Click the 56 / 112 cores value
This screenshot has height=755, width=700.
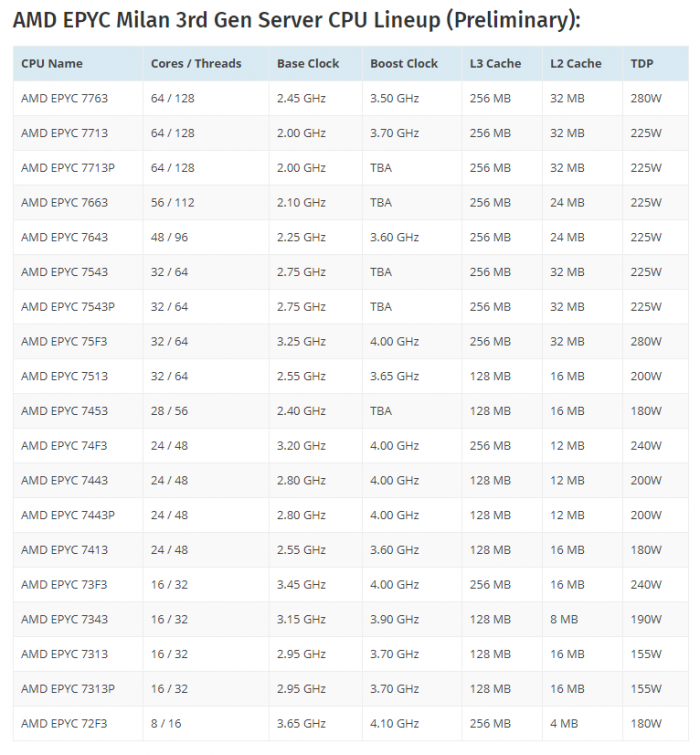point(172,202)
